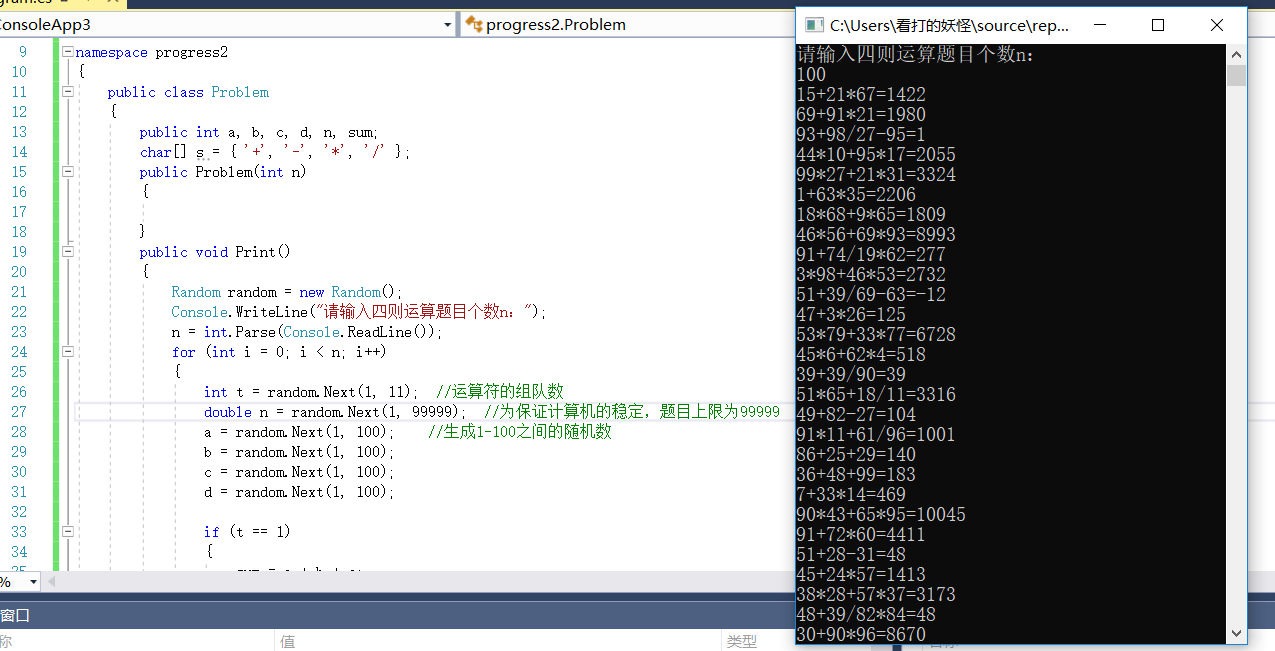Click the 'Random random = new Random();' line
This screenshot has height=651, width=1275.
tap(286, 292)
